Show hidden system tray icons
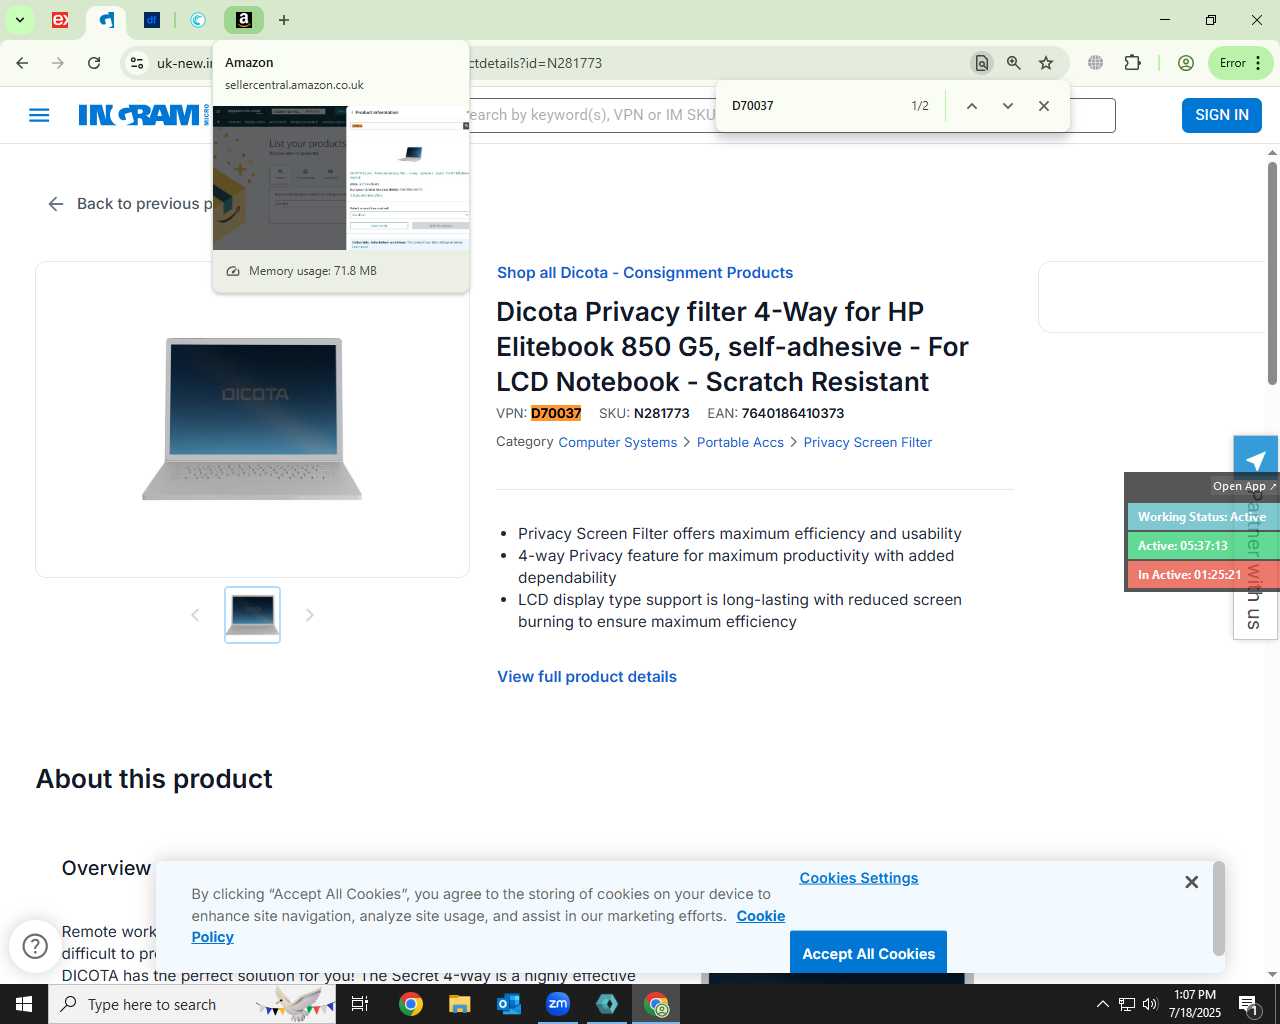The width and height of the screenshot is (1280, 1024). (1102, 1004)
